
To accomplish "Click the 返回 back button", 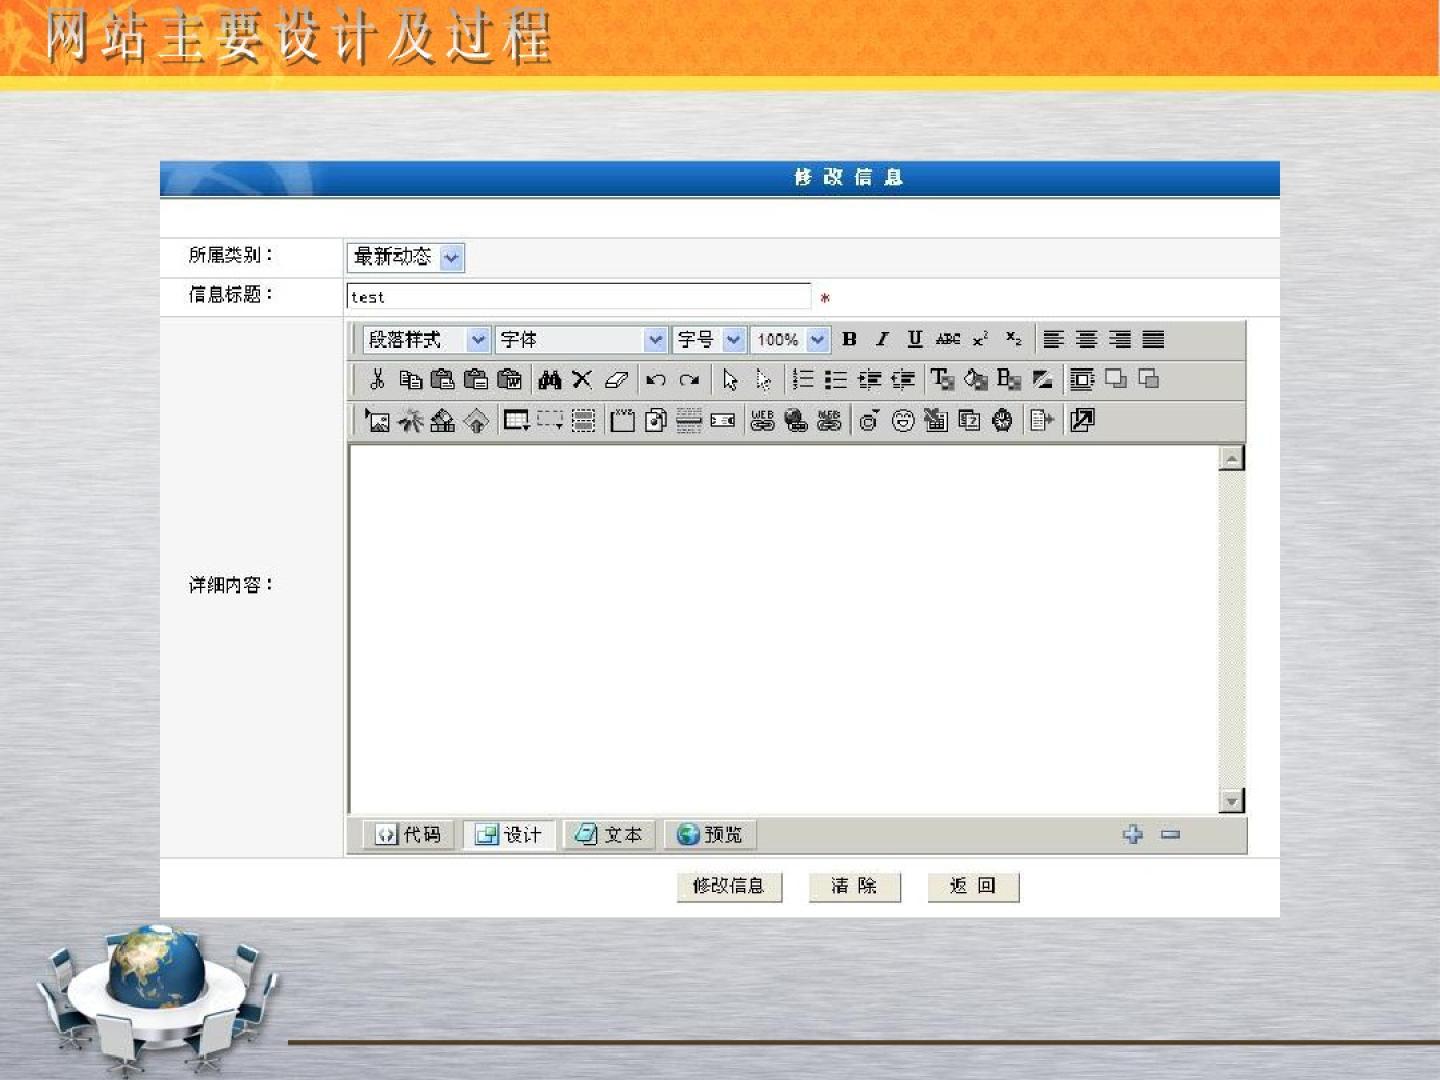I will click(972, 886).
